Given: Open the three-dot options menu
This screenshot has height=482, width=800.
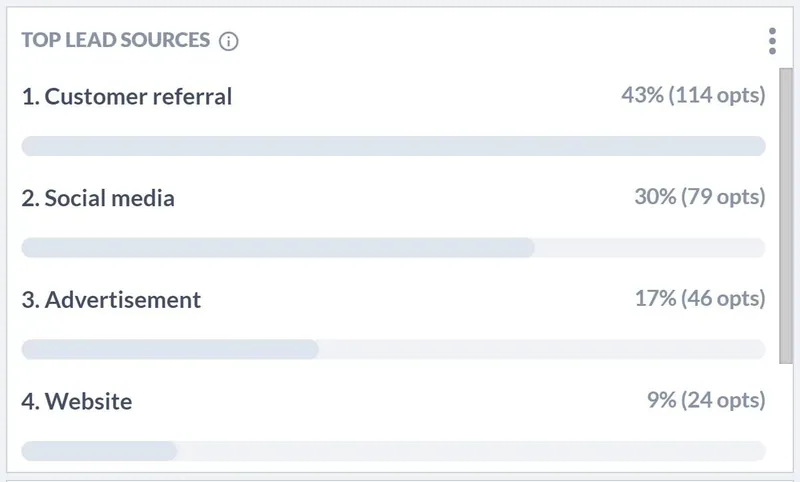Looking at the screenshot, I should click(772, 41).
